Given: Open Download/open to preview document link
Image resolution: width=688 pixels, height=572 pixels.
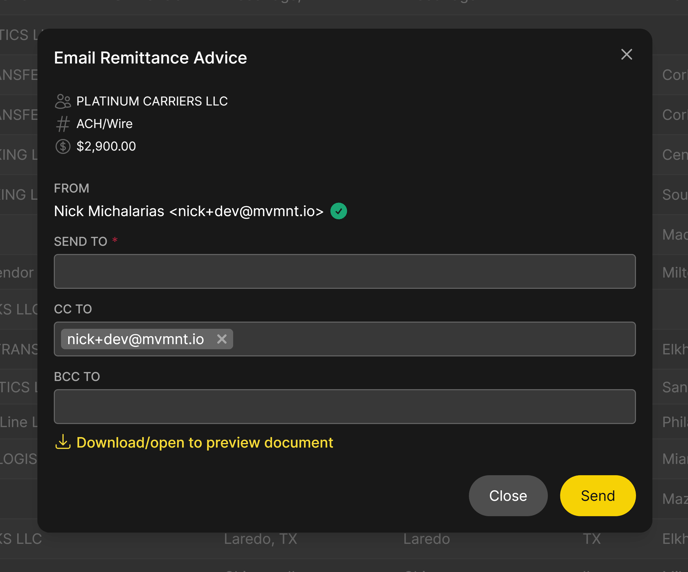Looking at the screenshot, I should [x=204, y=443].
